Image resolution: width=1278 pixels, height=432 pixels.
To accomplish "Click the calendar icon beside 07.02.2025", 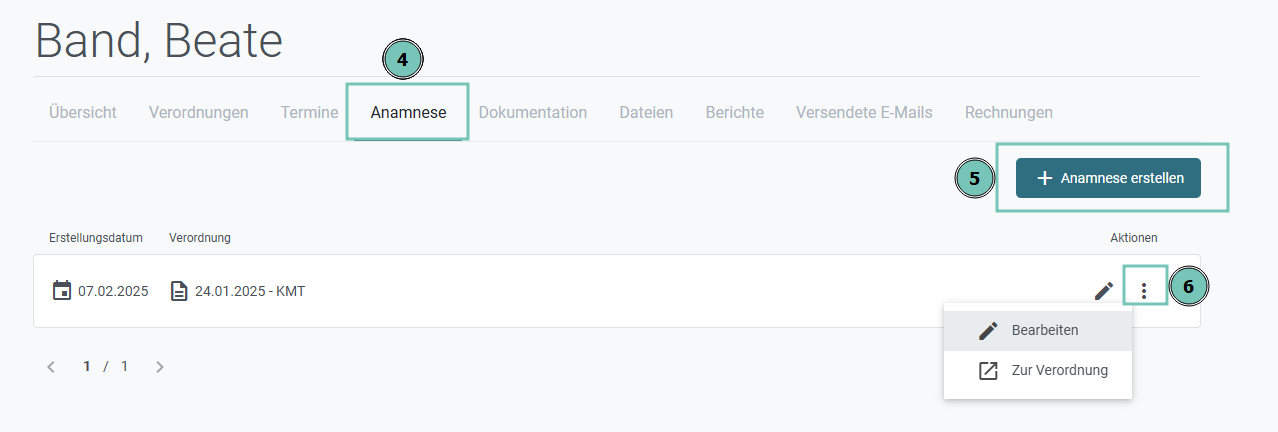I will click(62, 291).
